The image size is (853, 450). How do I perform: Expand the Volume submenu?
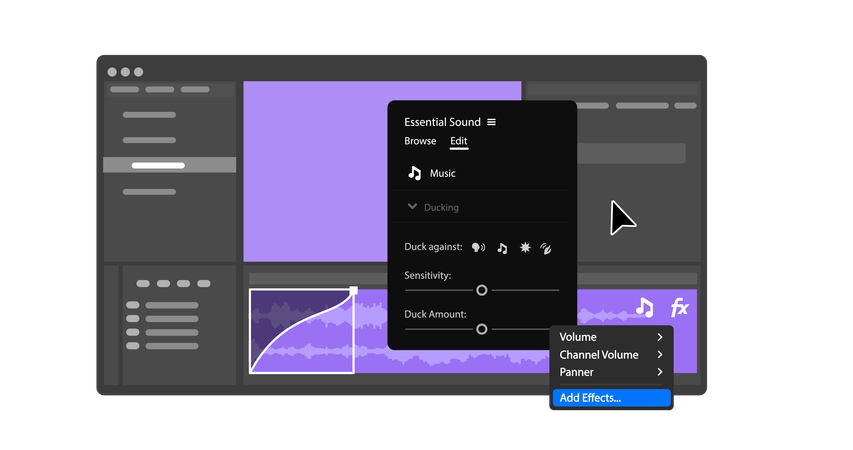click(610, 337)
